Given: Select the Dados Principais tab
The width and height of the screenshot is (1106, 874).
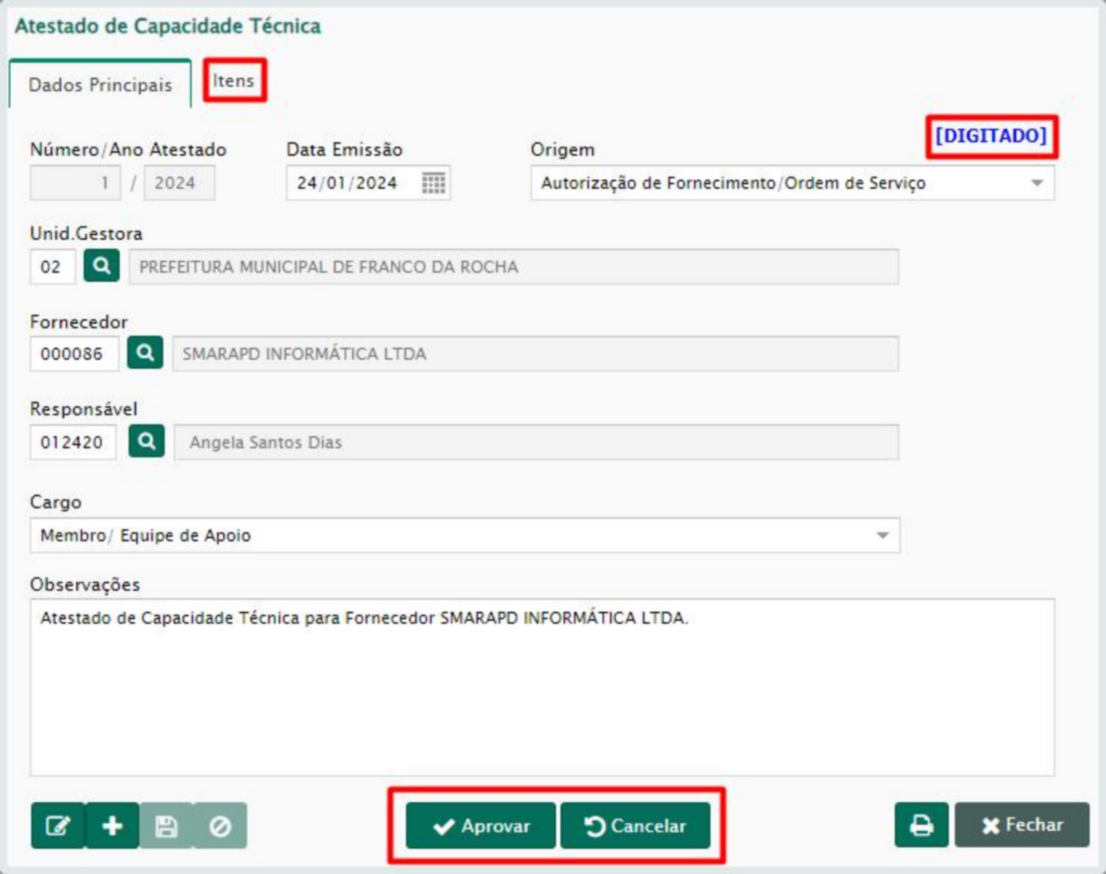Looking at the screenshot, I should pyautogui.click(x=100, y=85).
